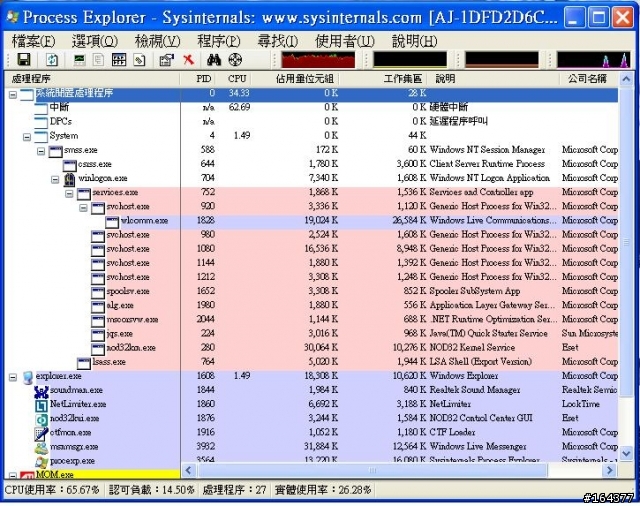Select the DPCs row

(x=311, y=122)
